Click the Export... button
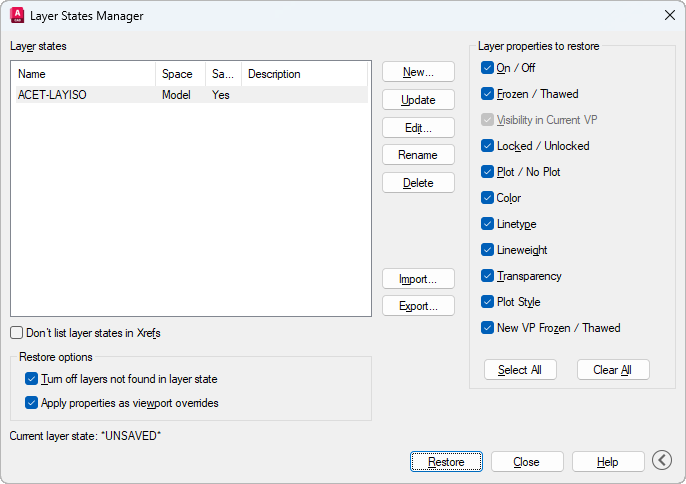Screen dimensions: 686x484 [x=418, y=306]
